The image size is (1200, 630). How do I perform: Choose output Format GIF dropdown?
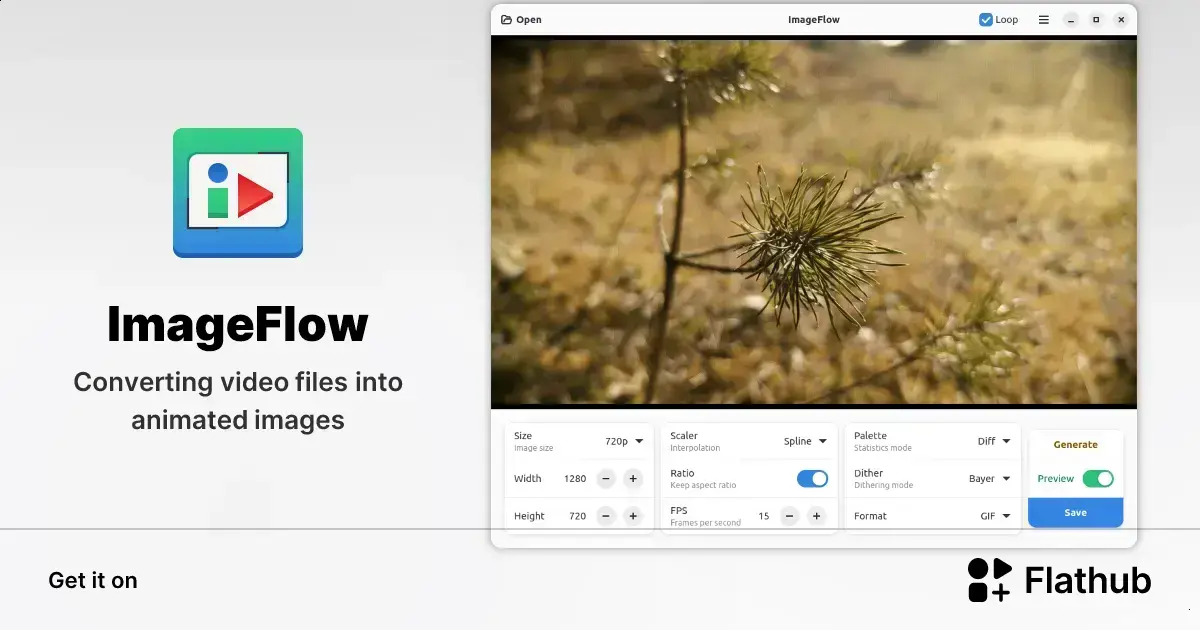995,516
